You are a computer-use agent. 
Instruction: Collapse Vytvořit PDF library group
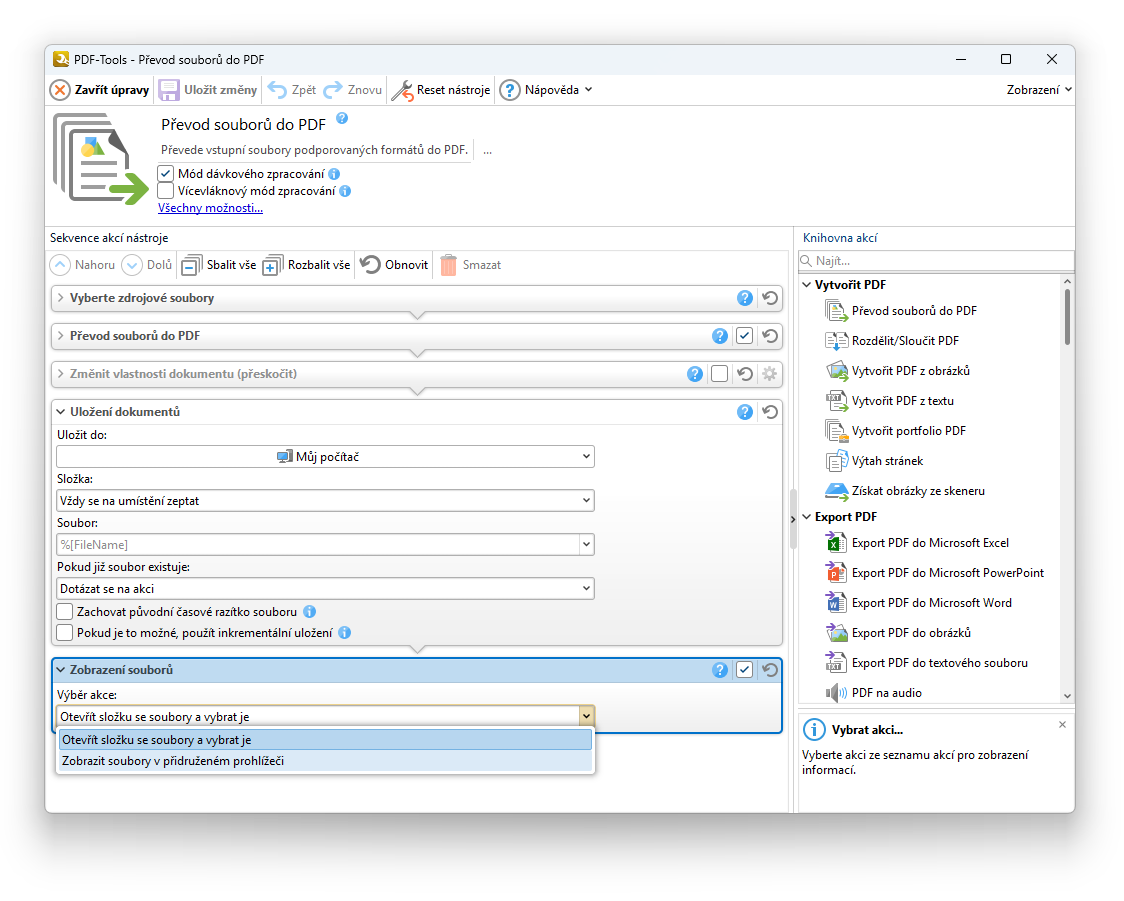806,285
